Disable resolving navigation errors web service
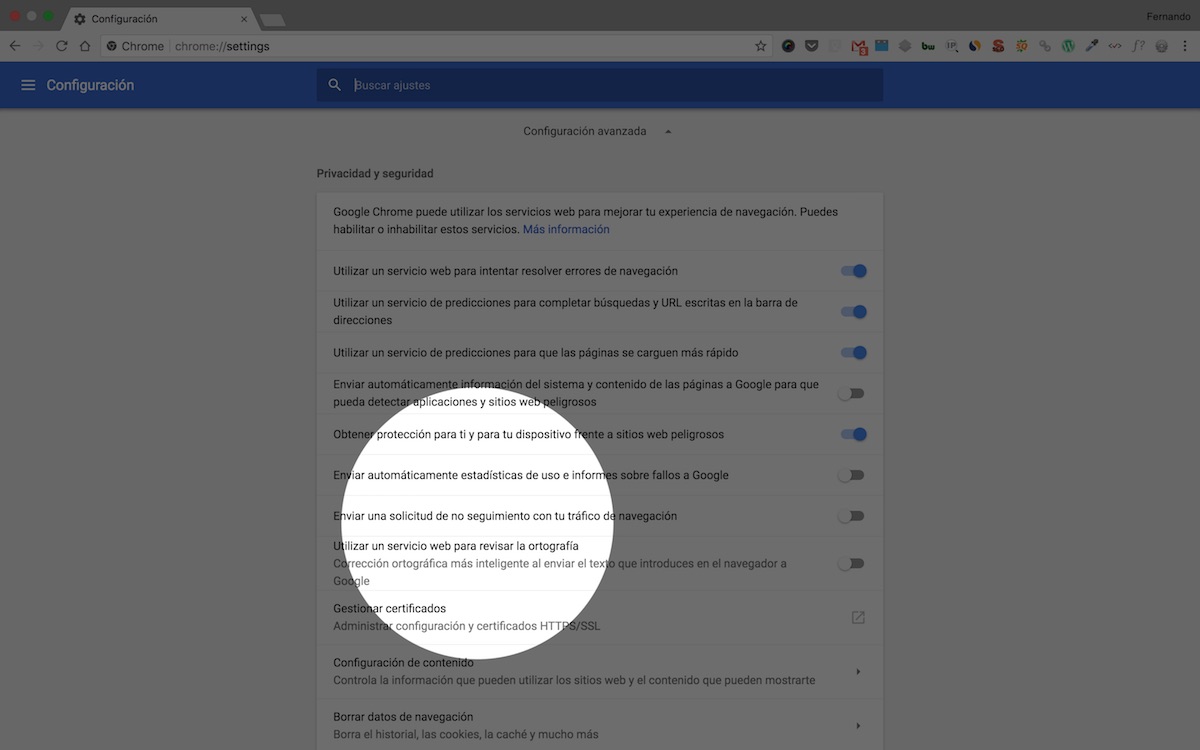Viewport: 1200px width, 750px height. pos(853,271)
